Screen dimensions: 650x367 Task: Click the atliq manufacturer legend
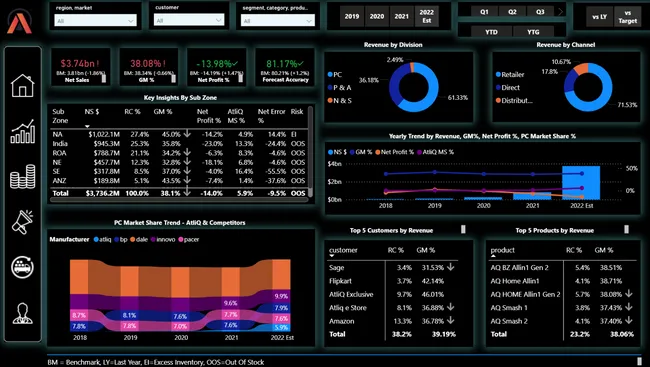click(102, 239)
